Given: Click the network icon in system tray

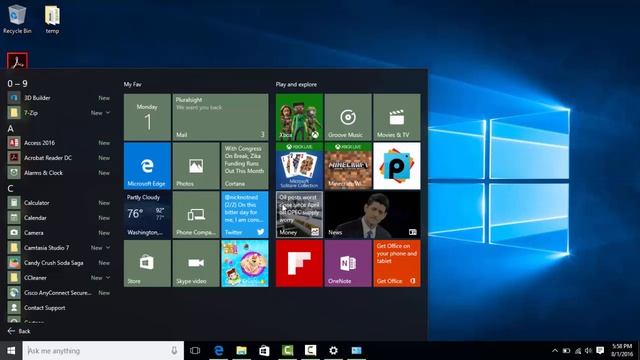Looking at the screenshot, I should (578, 351).
